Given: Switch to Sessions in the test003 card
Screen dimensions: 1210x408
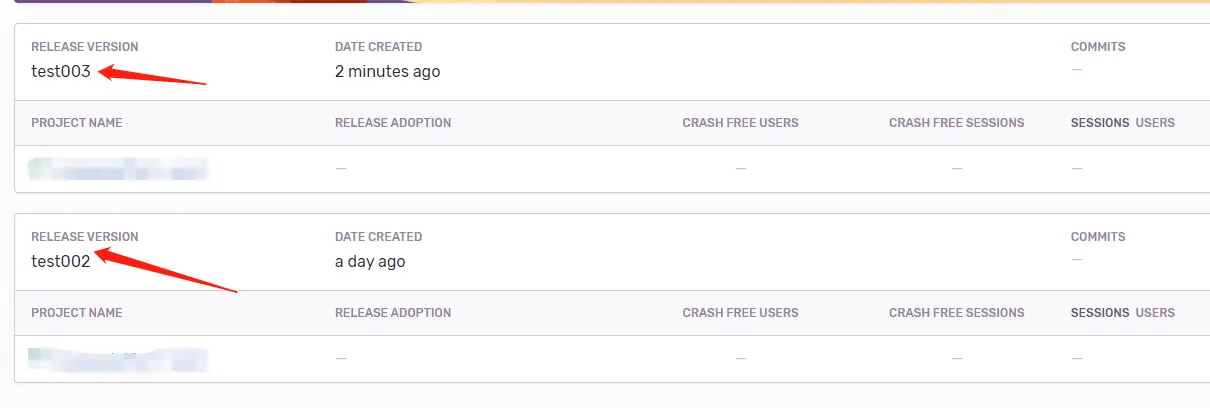Looking at the screenshot, I should pyautogui.click(x=1100, y=123).
